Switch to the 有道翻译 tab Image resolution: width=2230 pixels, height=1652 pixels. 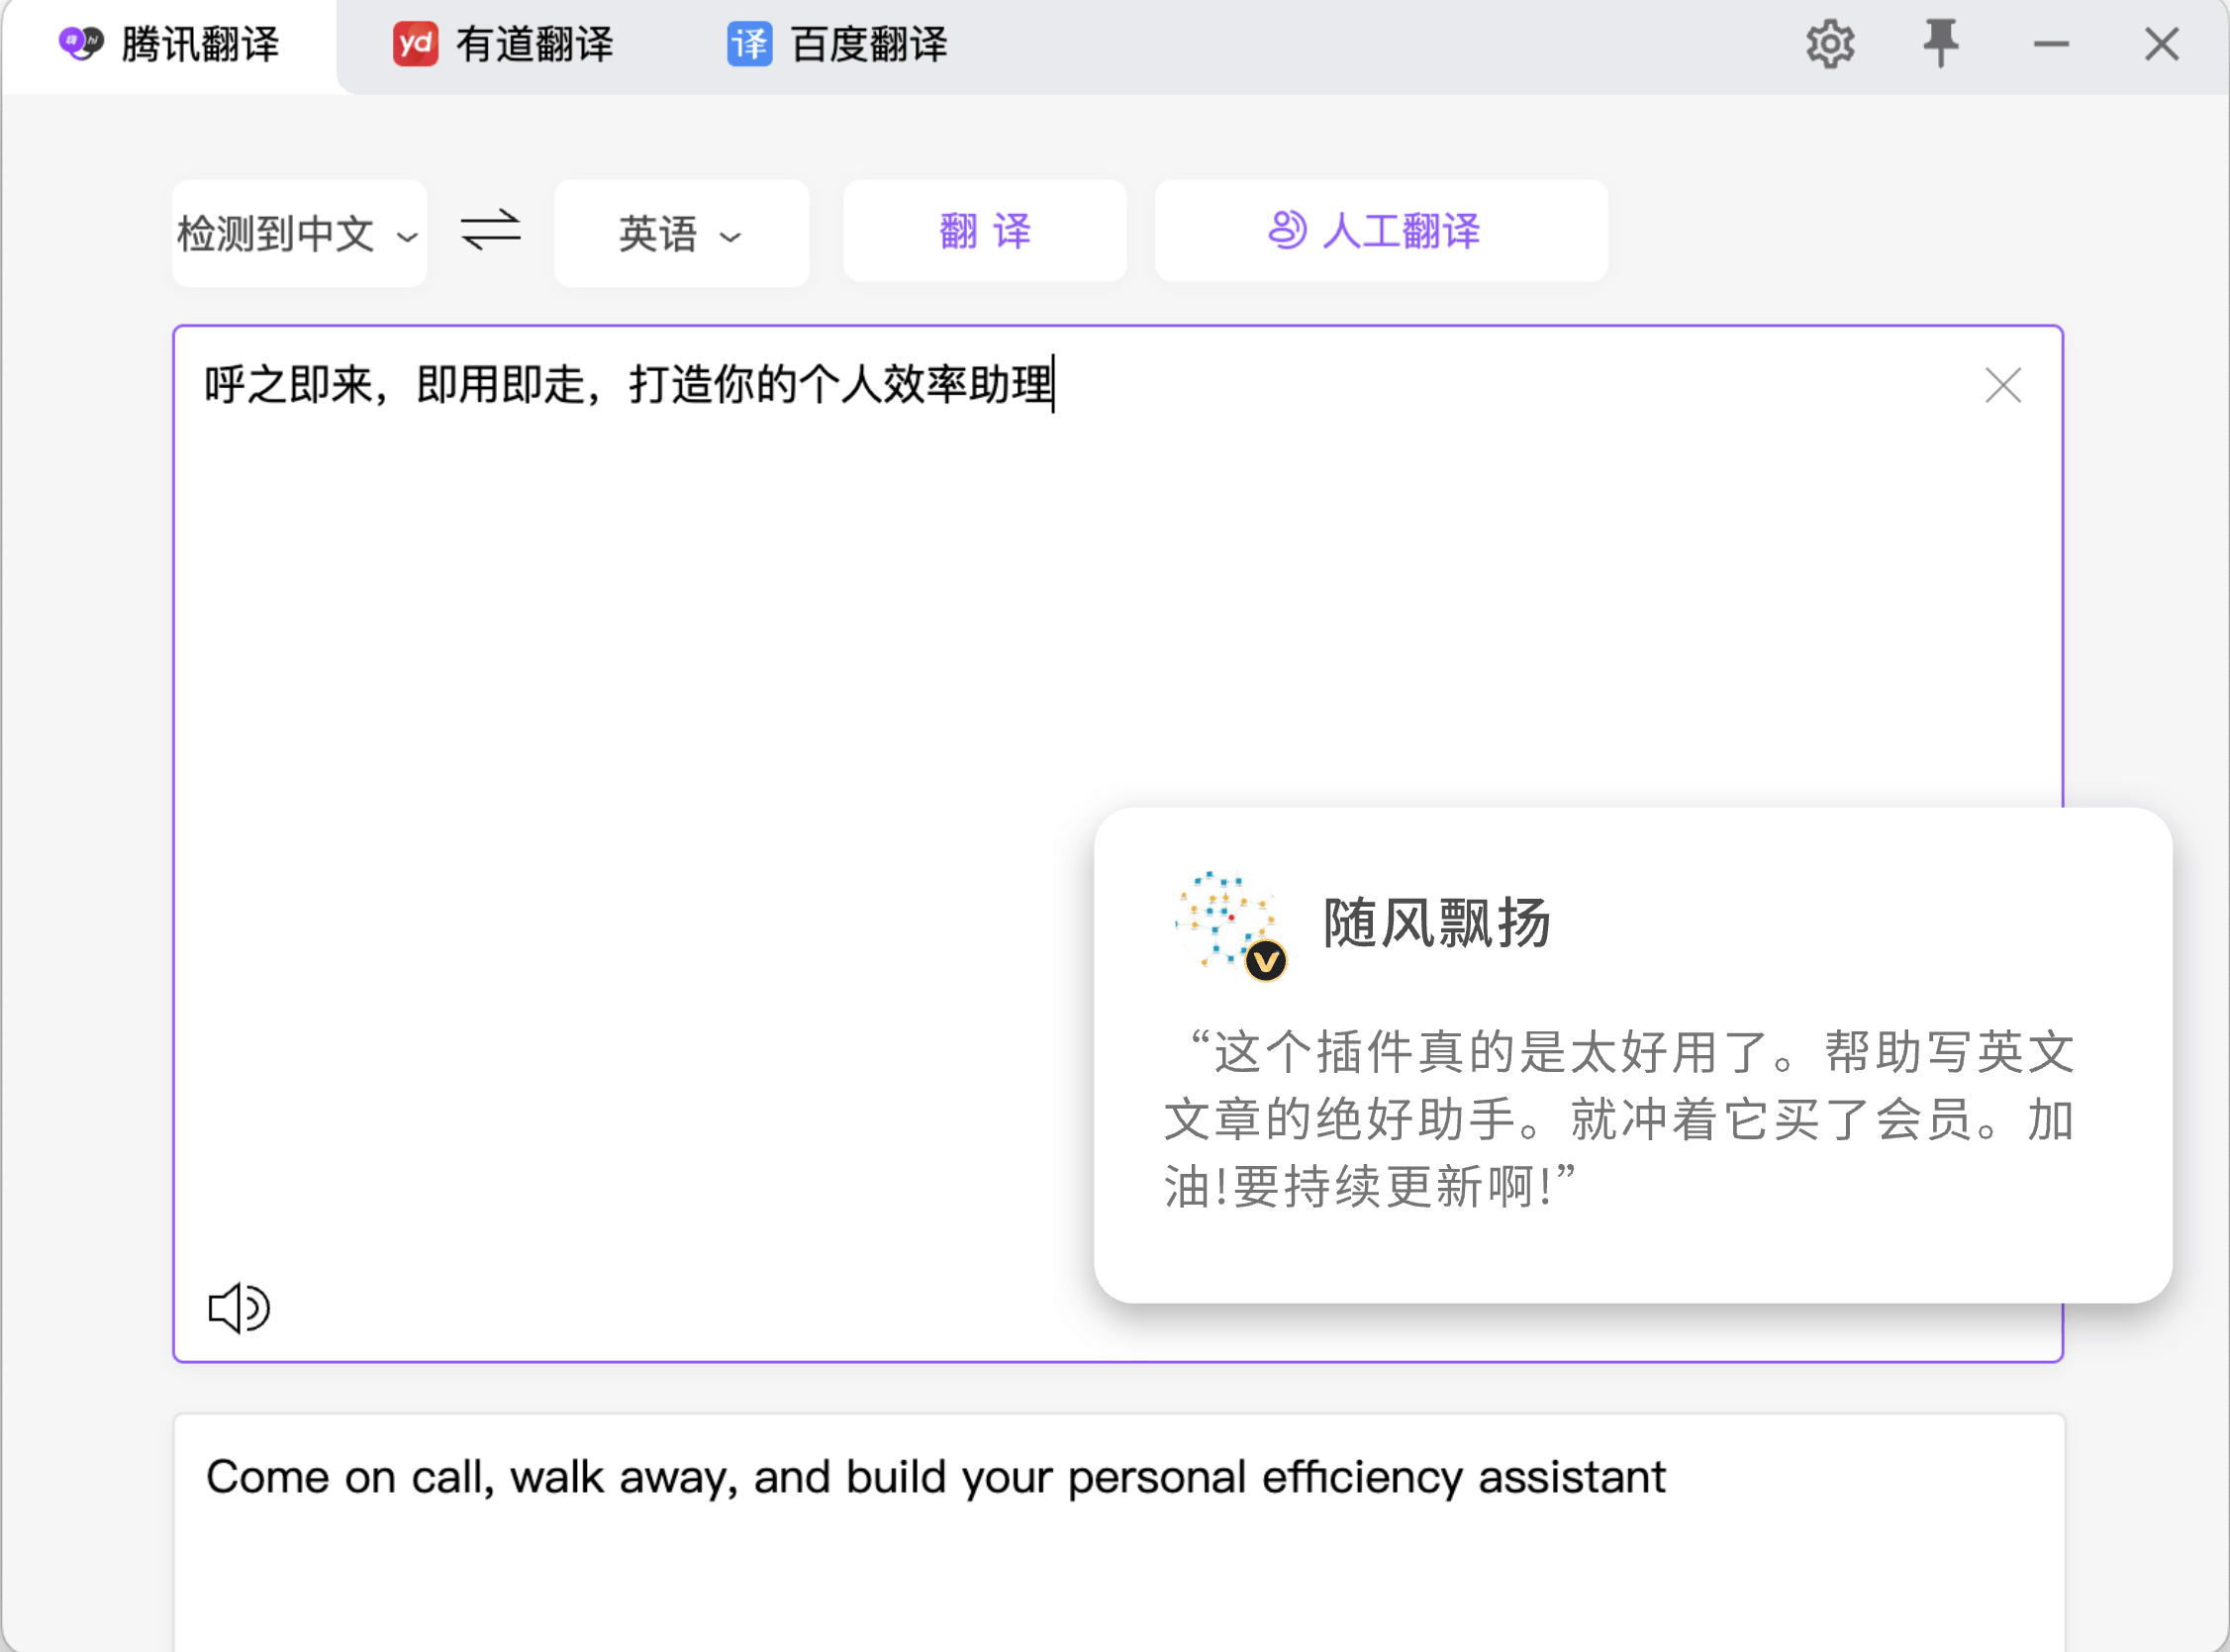(534, 44)
